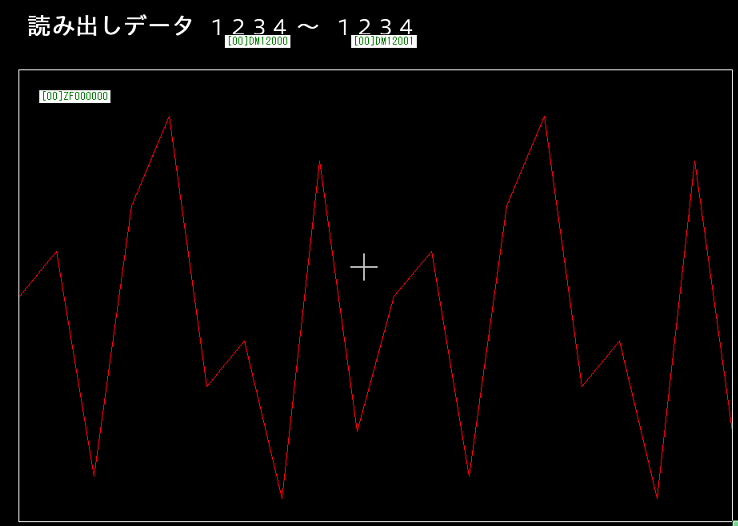Select the red line graph trace
Screen dimensions: 738x526
[x=376, y=307]
